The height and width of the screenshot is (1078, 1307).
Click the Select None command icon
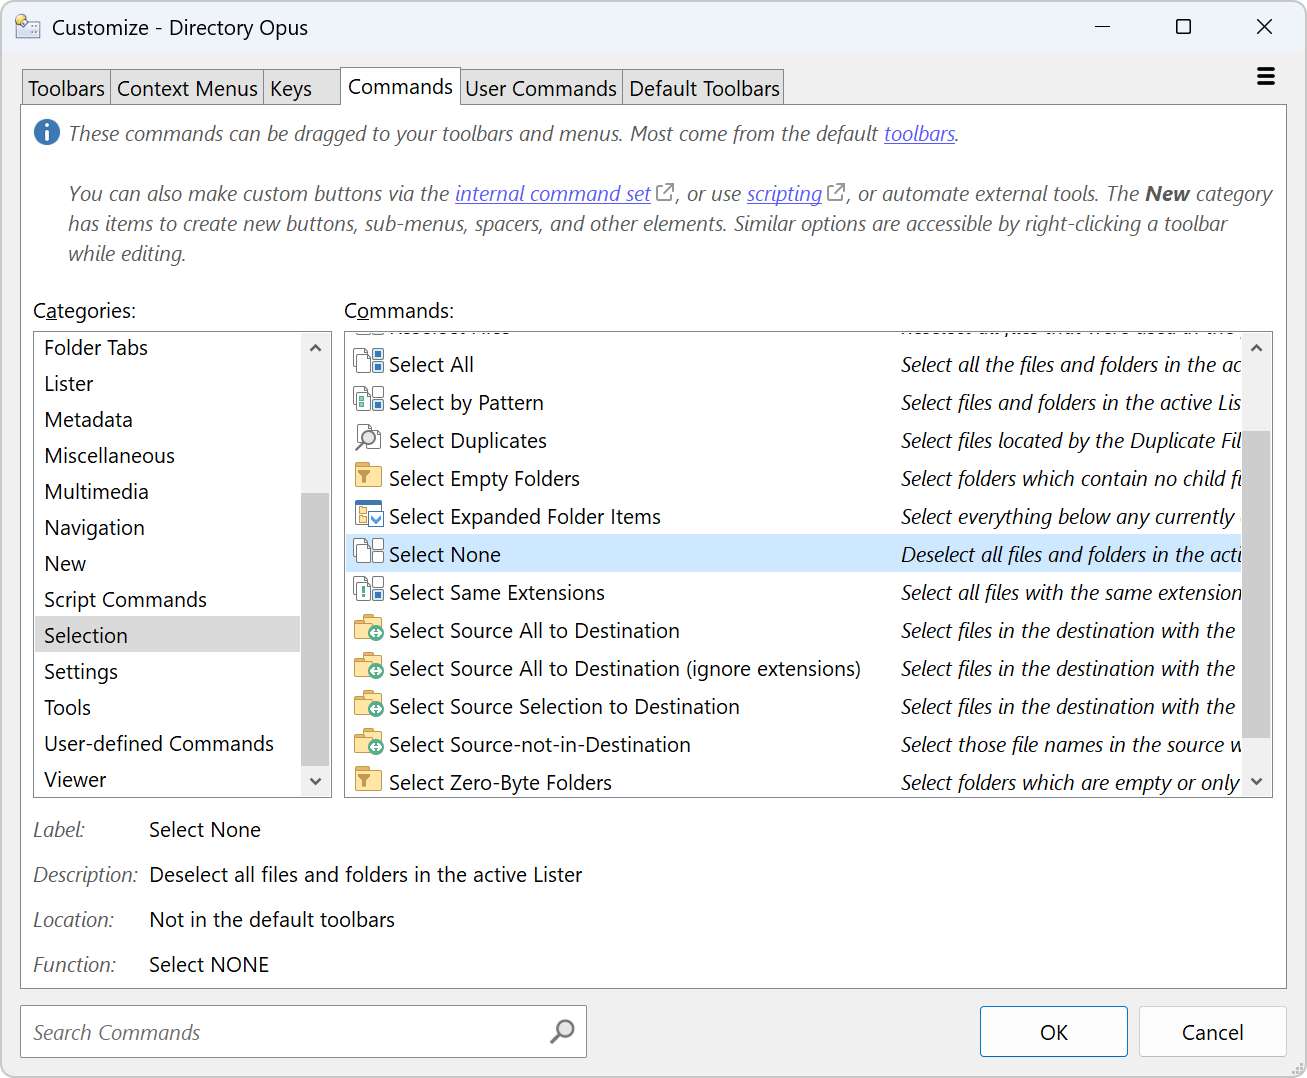[x=369, y=551]
